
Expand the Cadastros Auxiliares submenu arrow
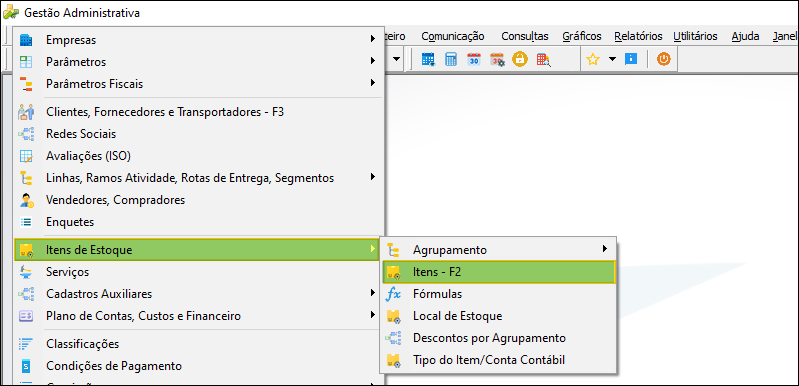click(x=373, y=292)
